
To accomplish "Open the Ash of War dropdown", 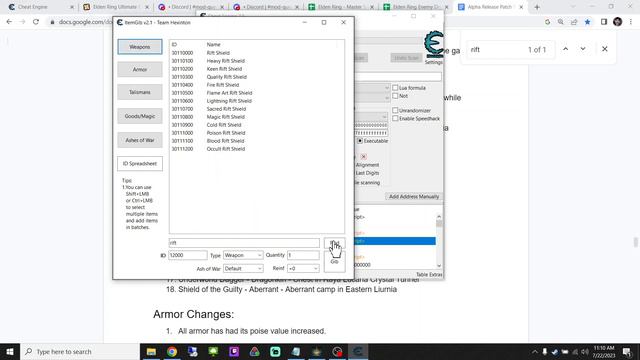I will pos(242,269).
